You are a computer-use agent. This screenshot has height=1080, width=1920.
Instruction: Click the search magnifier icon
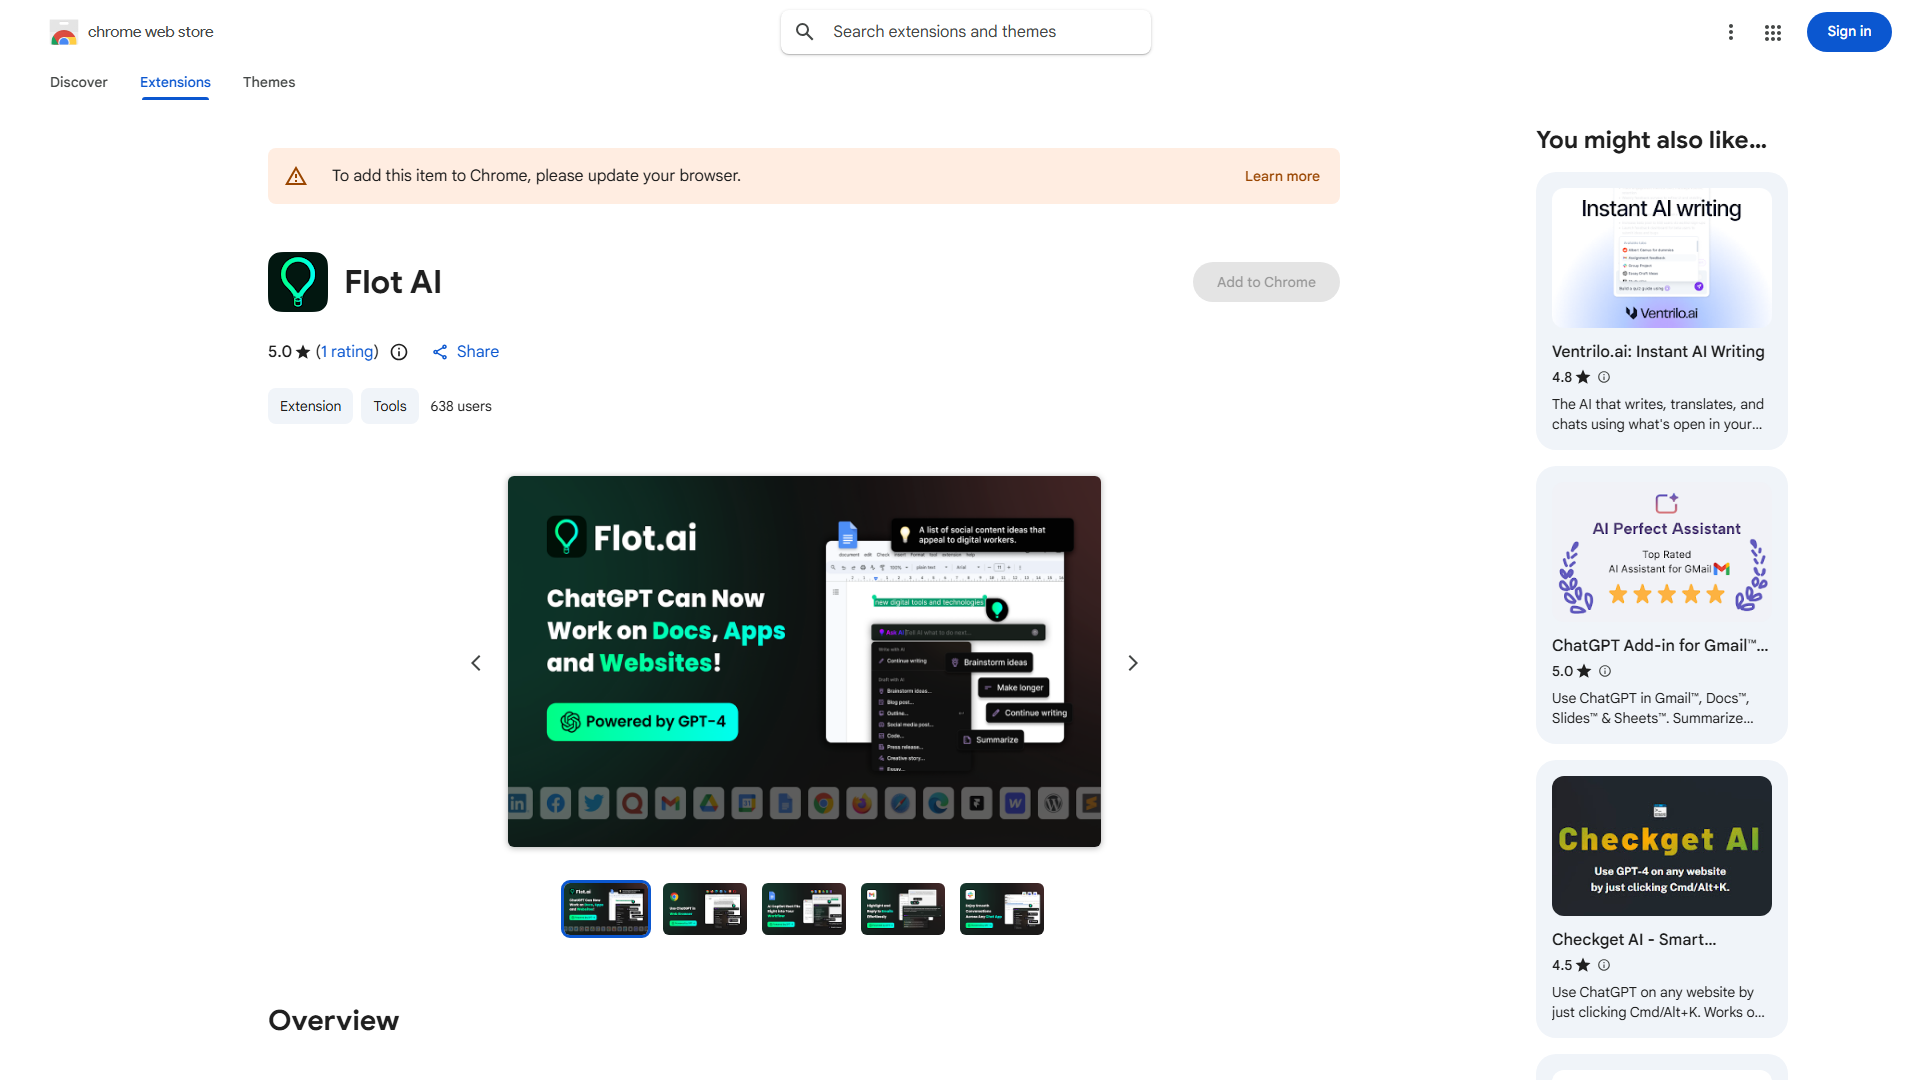805,31
